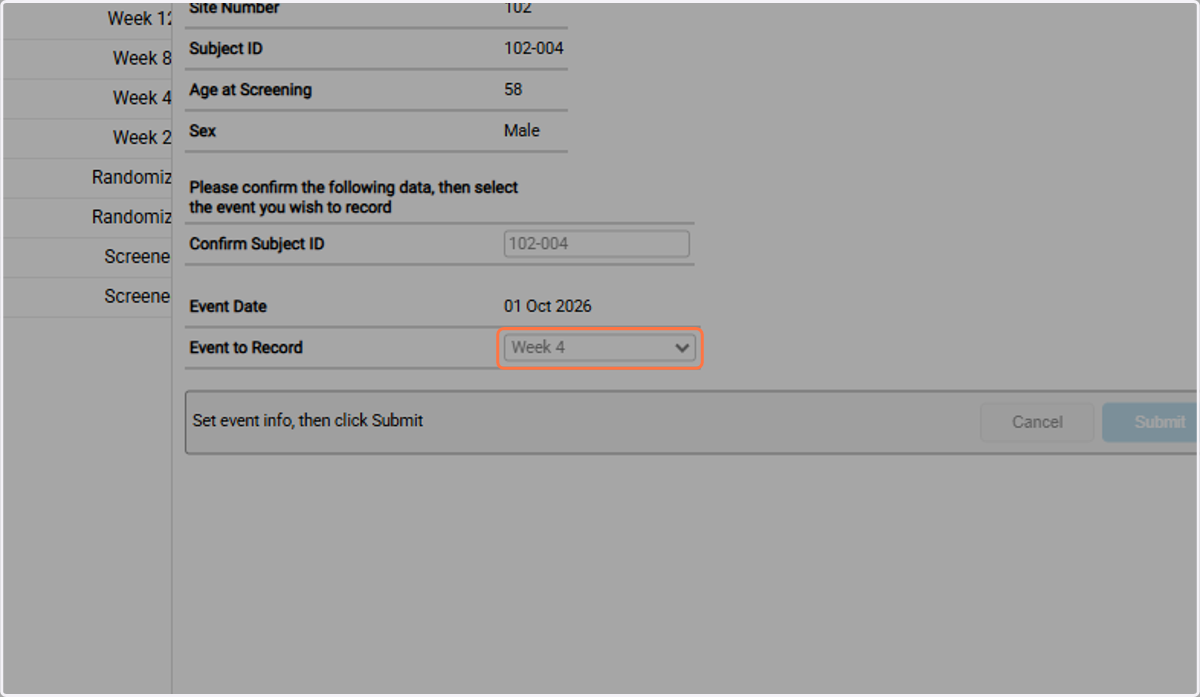Select Week 4 in the left list
Screen dimensions: 1200x697
pos(88,98)
